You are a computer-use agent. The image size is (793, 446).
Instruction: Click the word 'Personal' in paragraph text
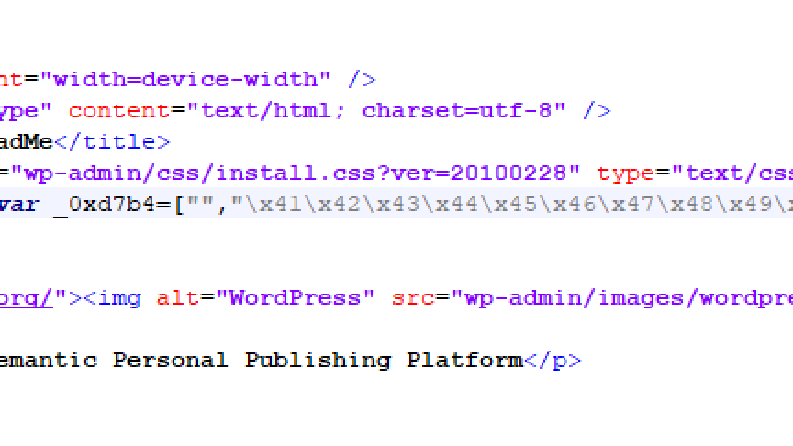coord(170,361)
